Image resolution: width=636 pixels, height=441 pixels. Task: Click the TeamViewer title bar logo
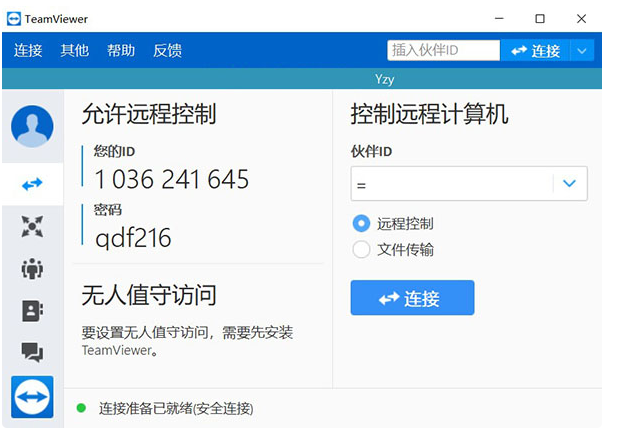click(14, 19)
